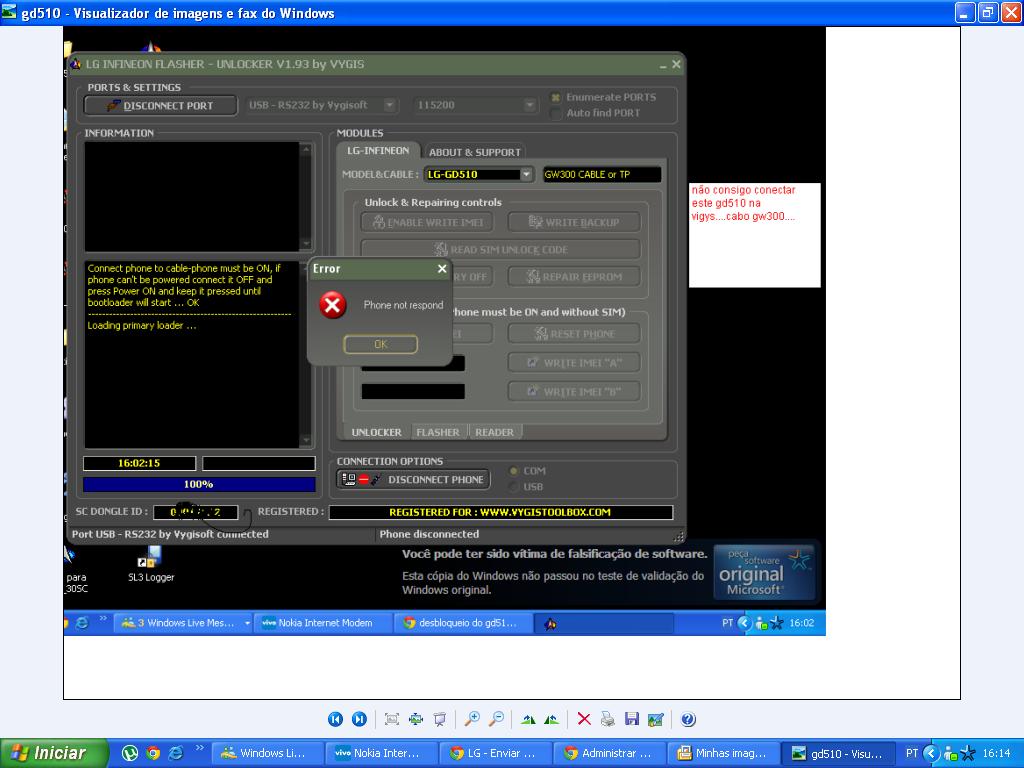Switch to the READER bottom tab
Screen dimensions: 1024x768
tap(494, 432)
